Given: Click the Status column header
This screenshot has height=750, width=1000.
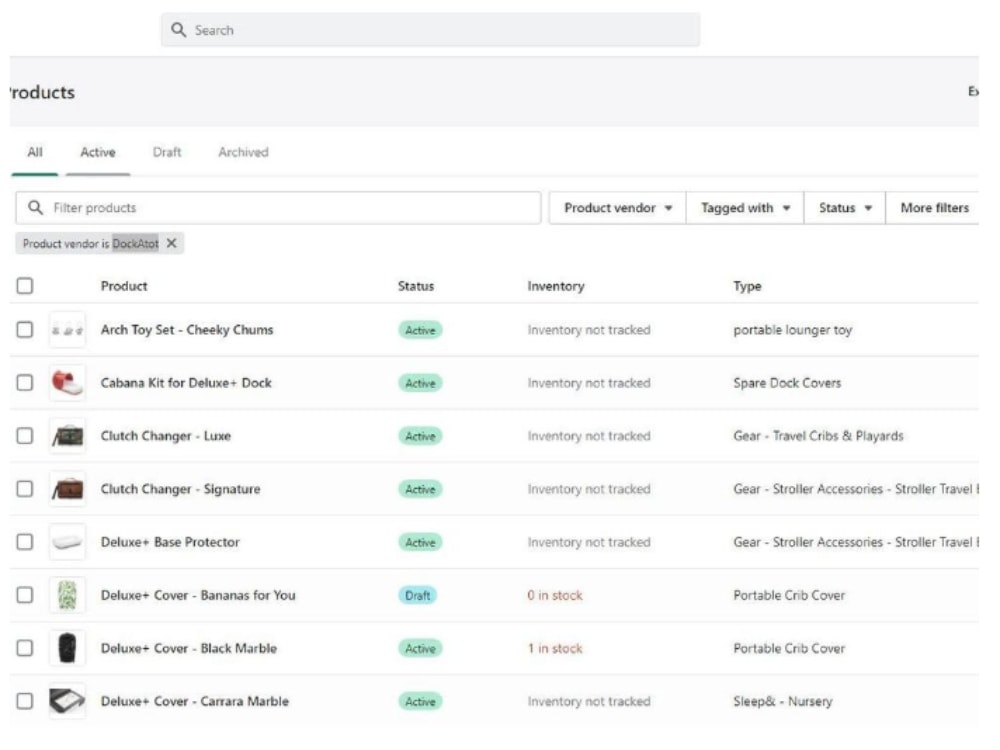Looking at the screenshot, I should click(x=416, y=286).
